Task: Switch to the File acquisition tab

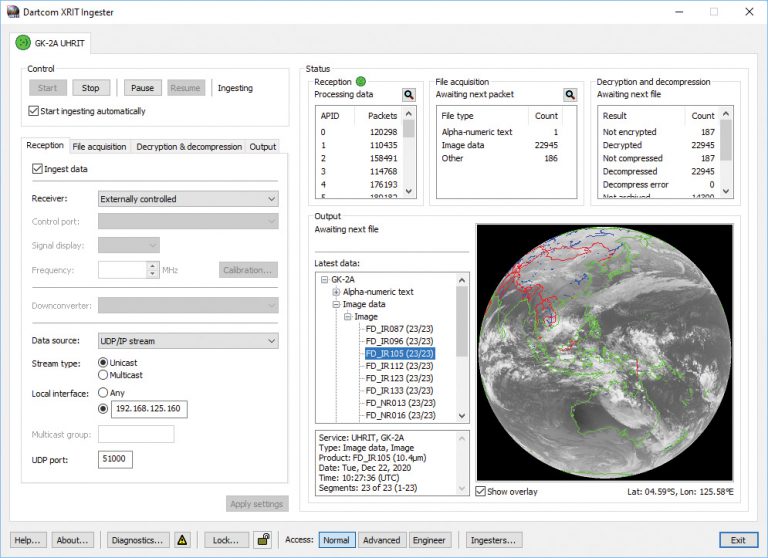Action: click(99, 146)
